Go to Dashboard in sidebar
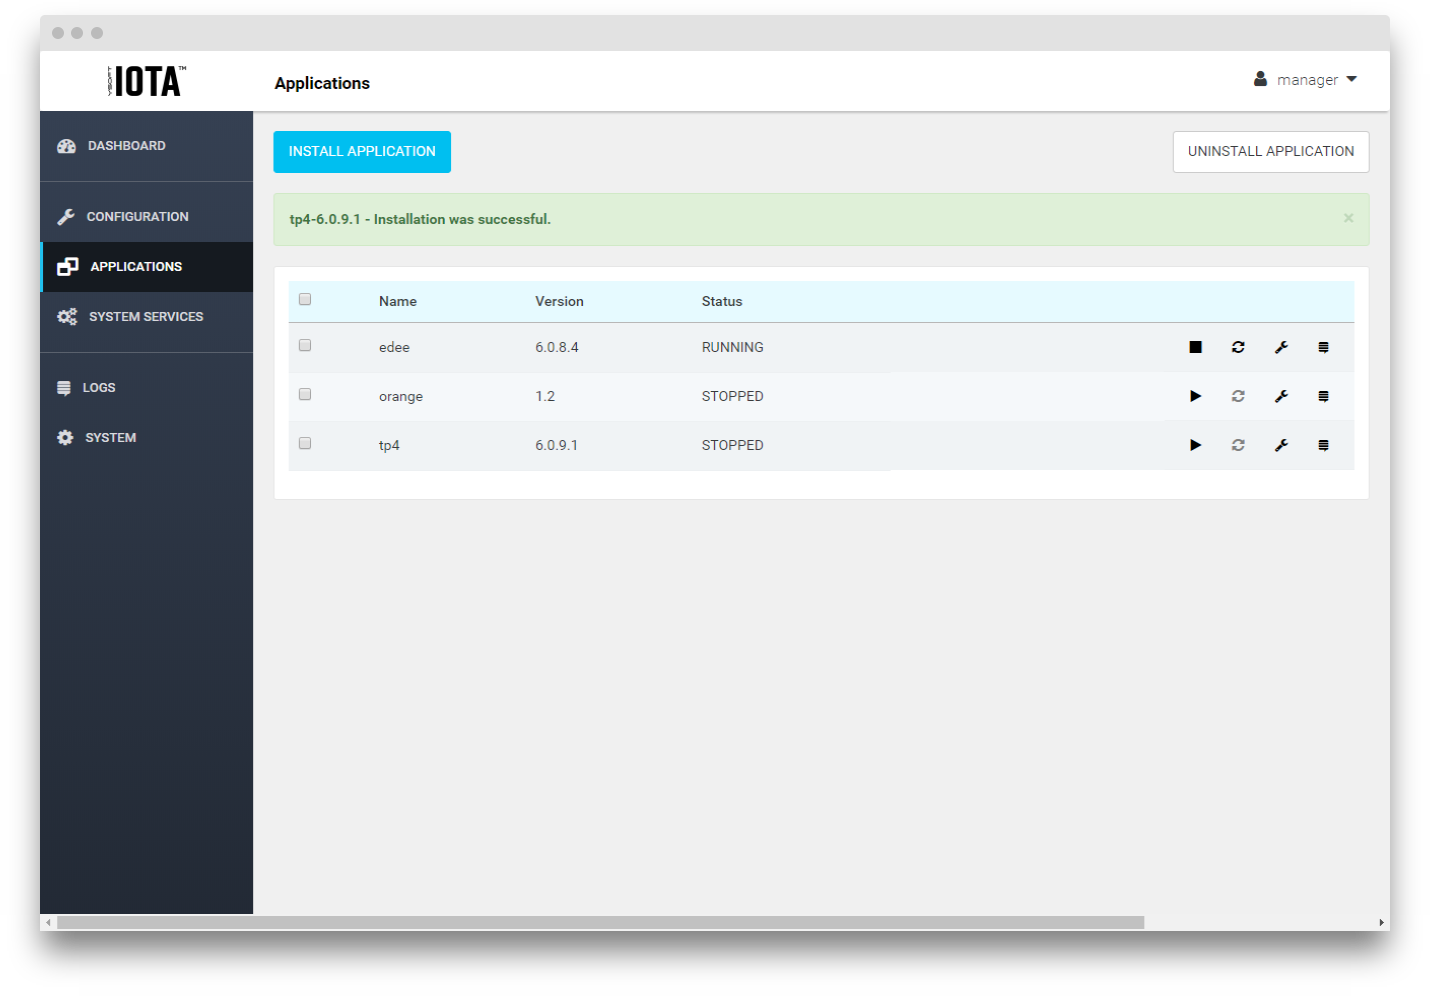 click(x=126, y=146)
